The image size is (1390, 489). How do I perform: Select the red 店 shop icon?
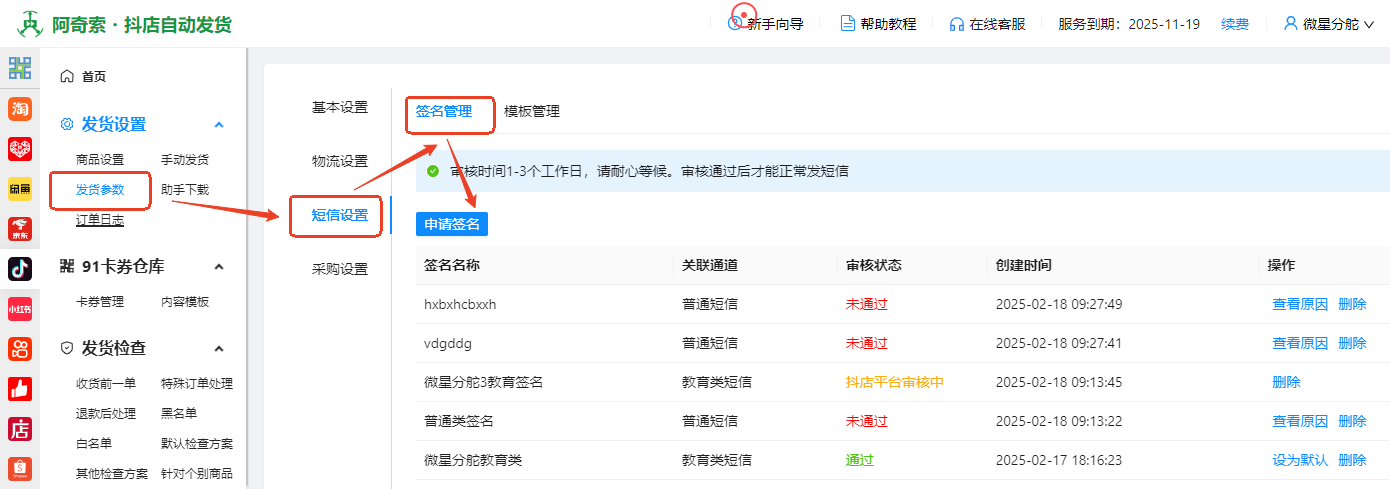(x=20, y=429)
